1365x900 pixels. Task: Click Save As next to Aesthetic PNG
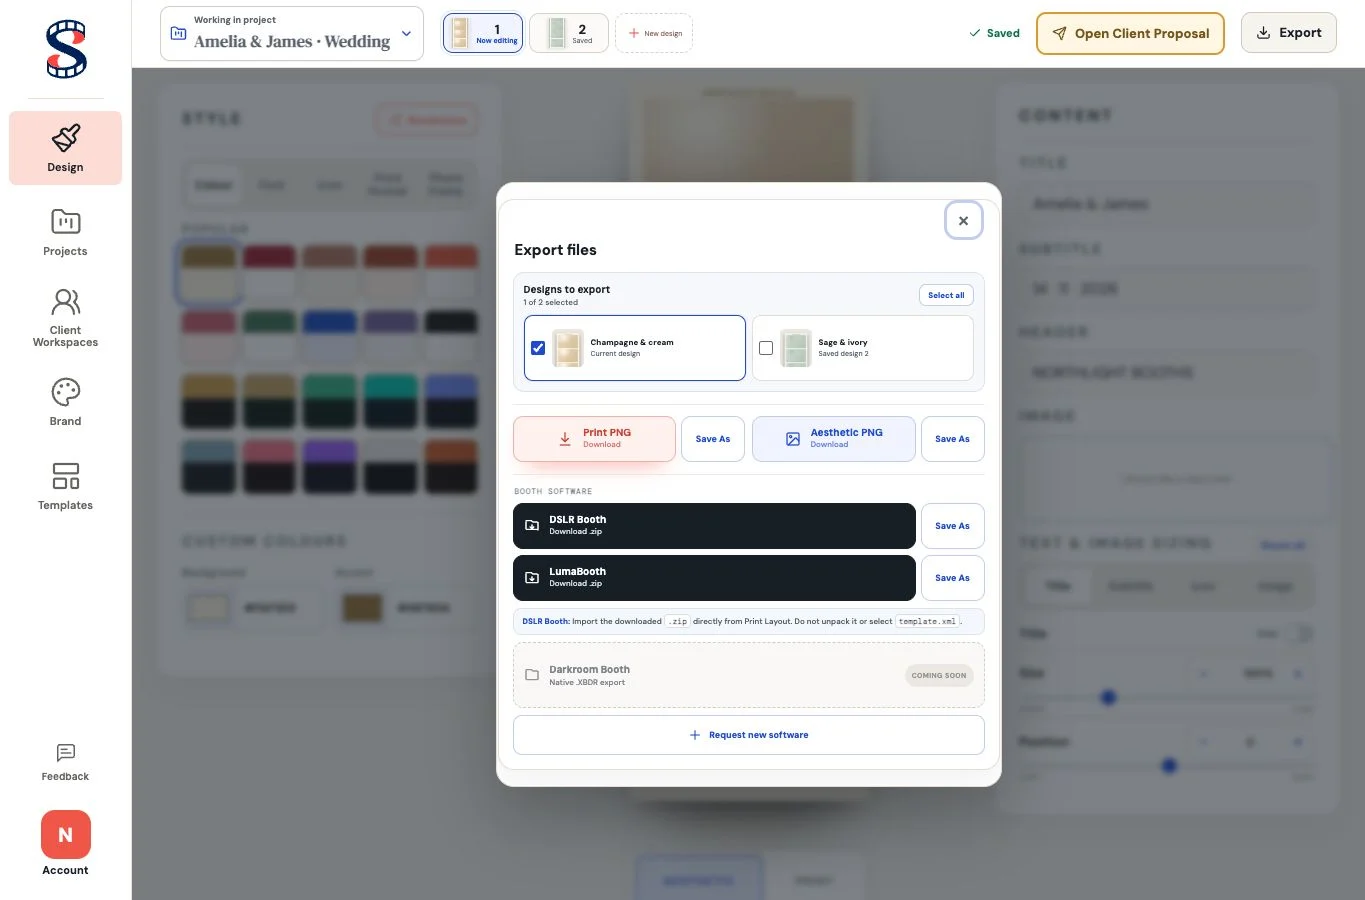[952, 439]
